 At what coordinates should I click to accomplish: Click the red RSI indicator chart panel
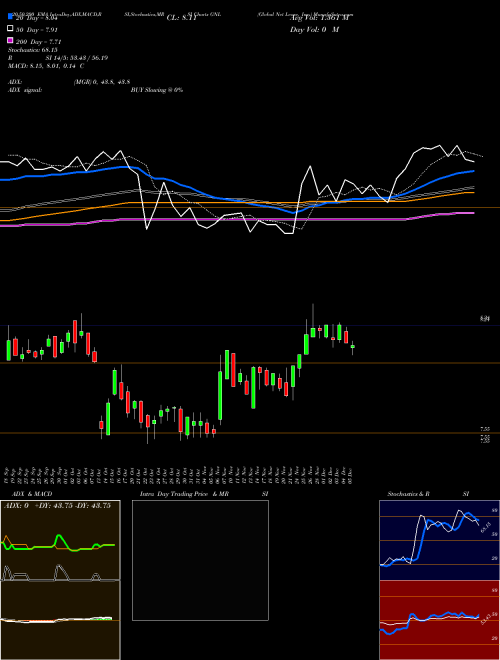point(439,620)
